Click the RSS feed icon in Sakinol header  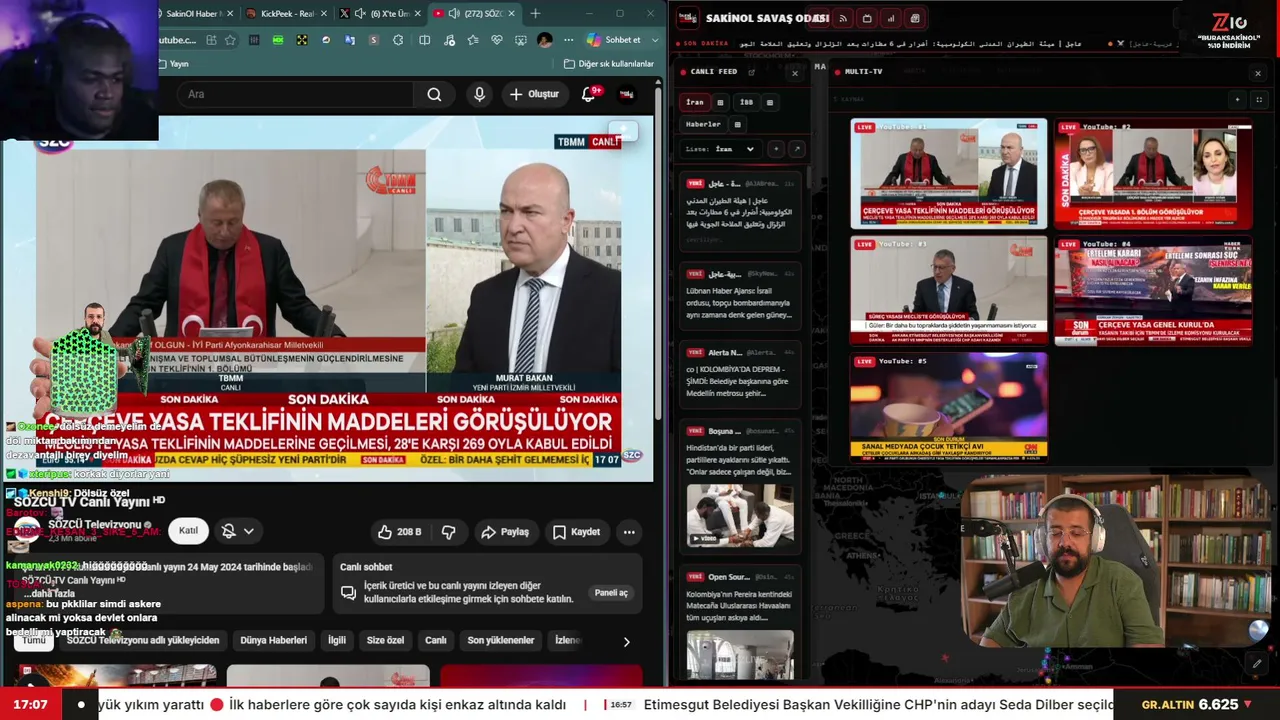tap(843, 18)
